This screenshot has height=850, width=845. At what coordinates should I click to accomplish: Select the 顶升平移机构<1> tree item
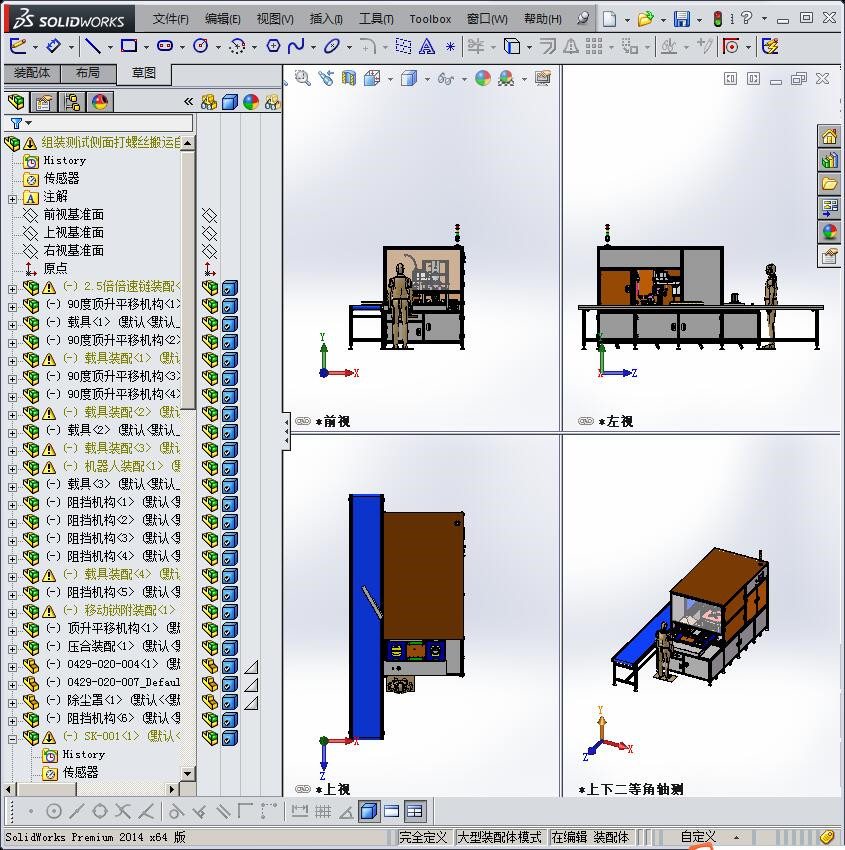pyautogui.click(x=113, y=629)
